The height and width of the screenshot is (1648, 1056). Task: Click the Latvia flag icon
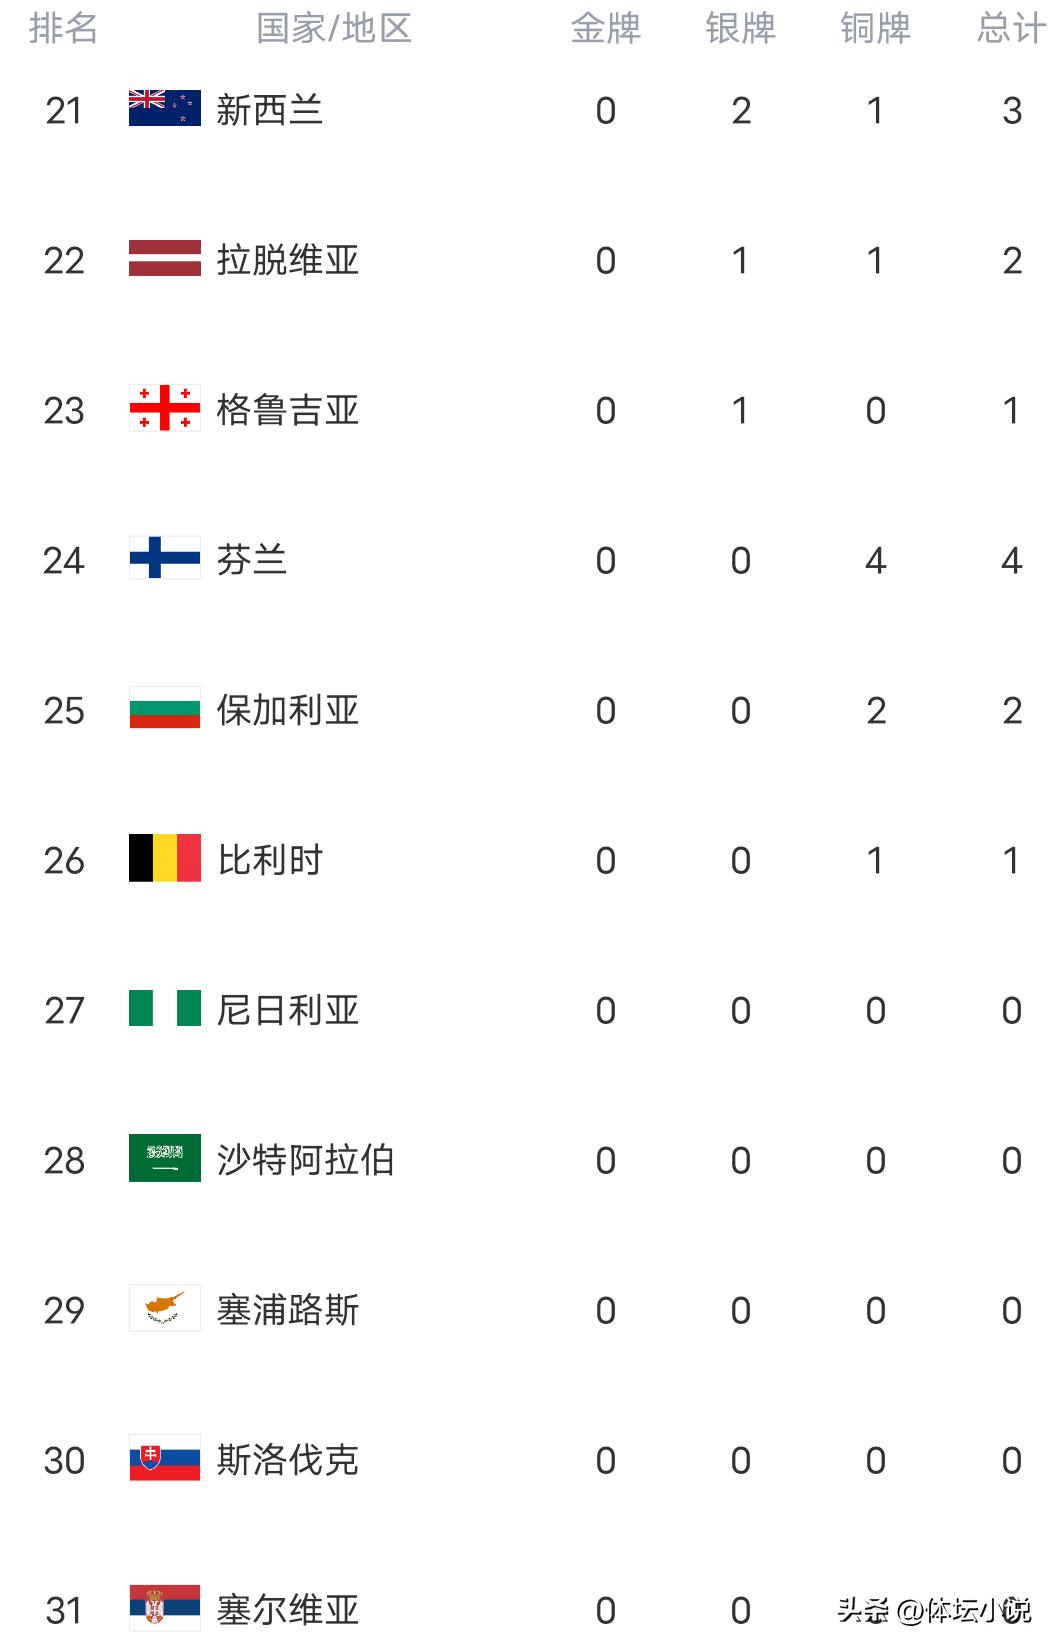[x=165, y=259]
